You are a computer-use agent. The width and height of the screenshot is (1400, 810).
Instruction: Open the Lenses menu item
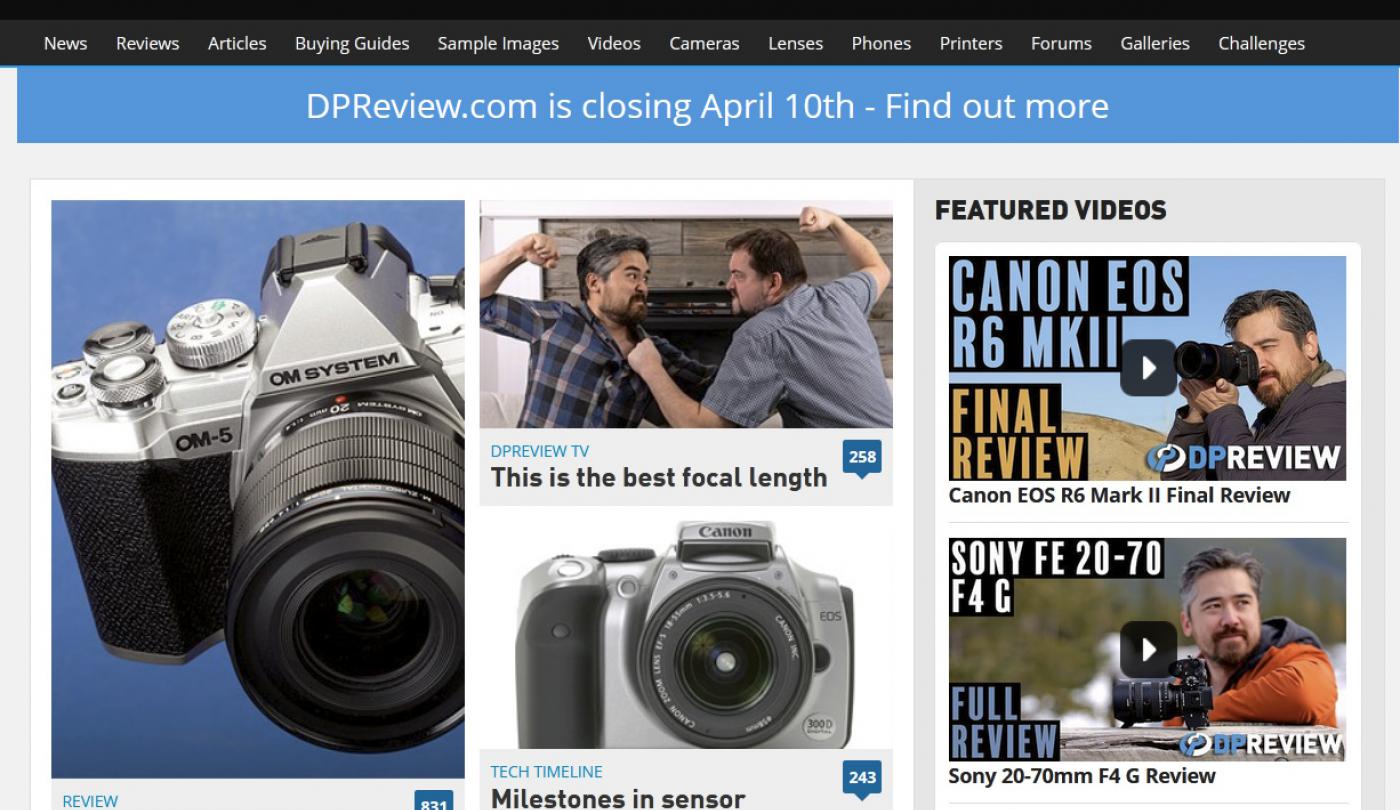click(x=795, y=43)
